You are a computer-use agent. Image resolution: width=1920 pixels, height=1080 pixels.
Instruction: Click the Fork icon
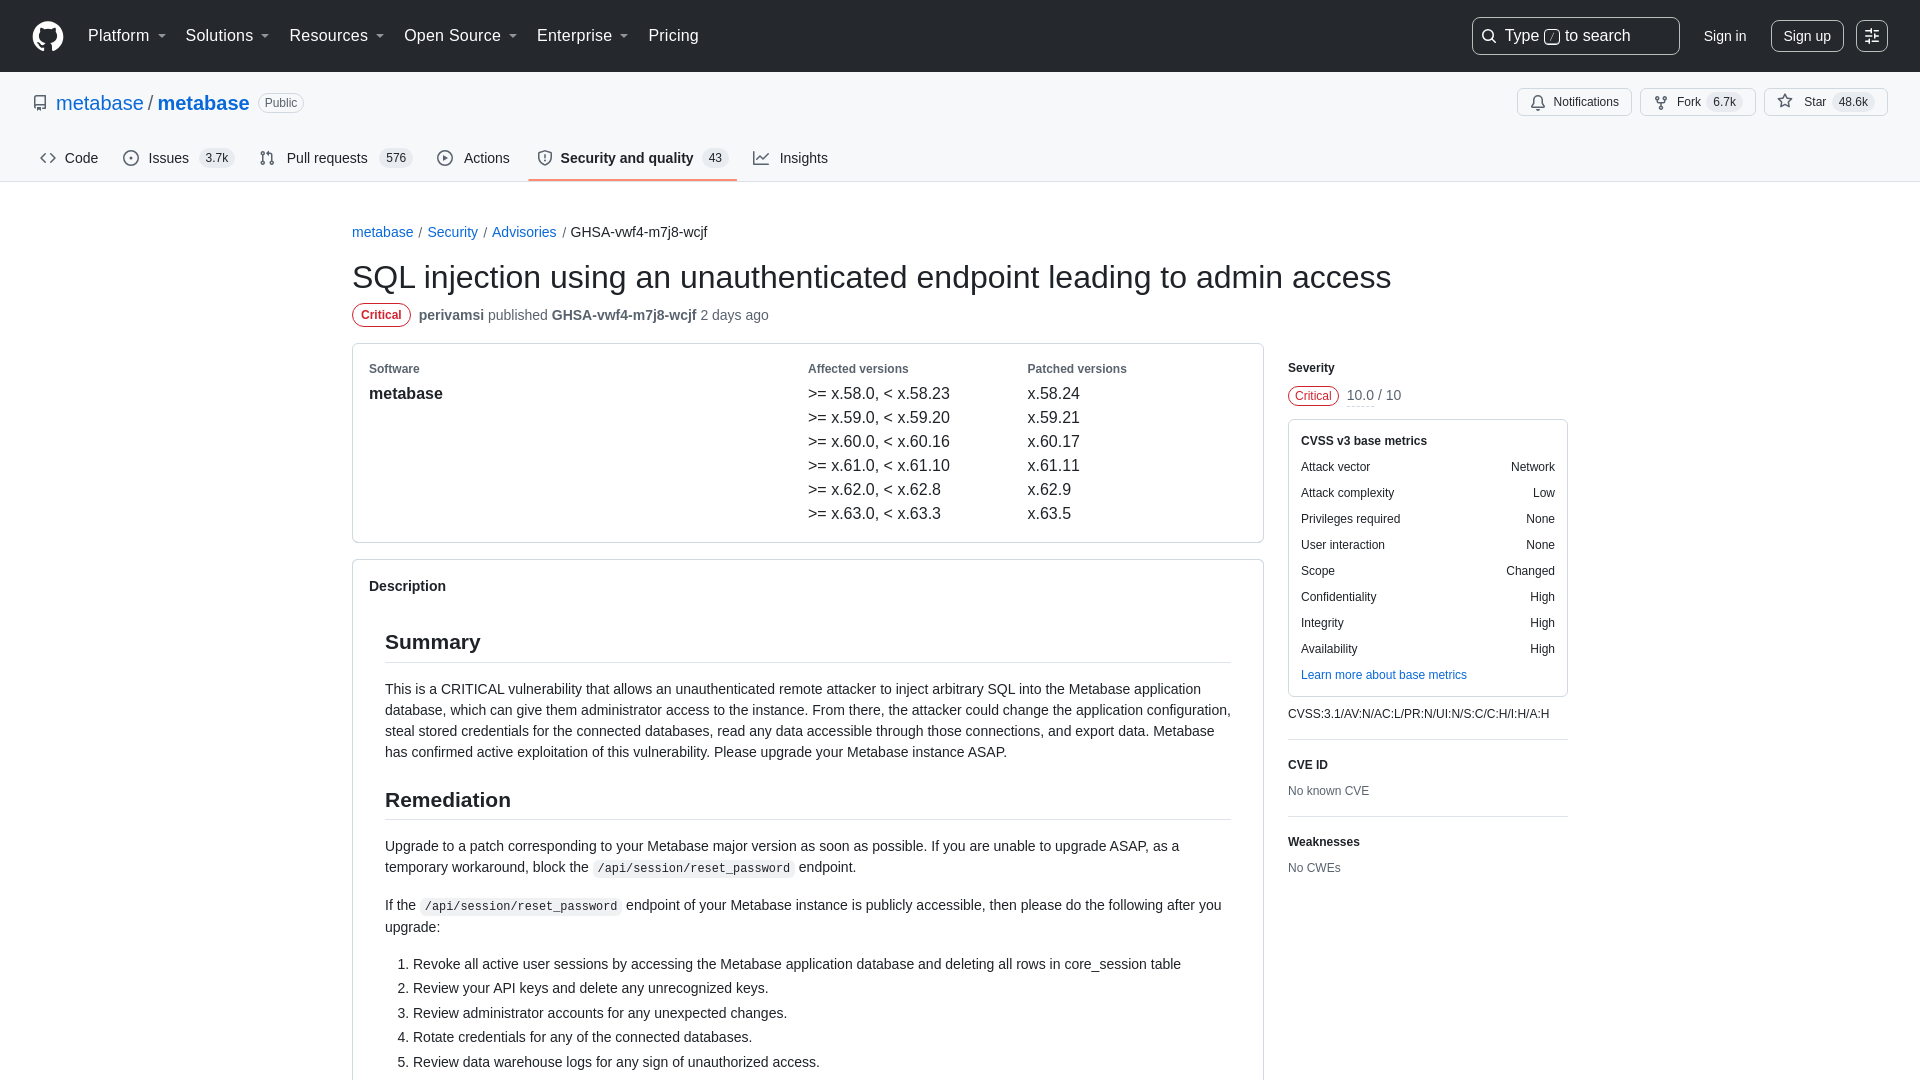pos(1661,103)
